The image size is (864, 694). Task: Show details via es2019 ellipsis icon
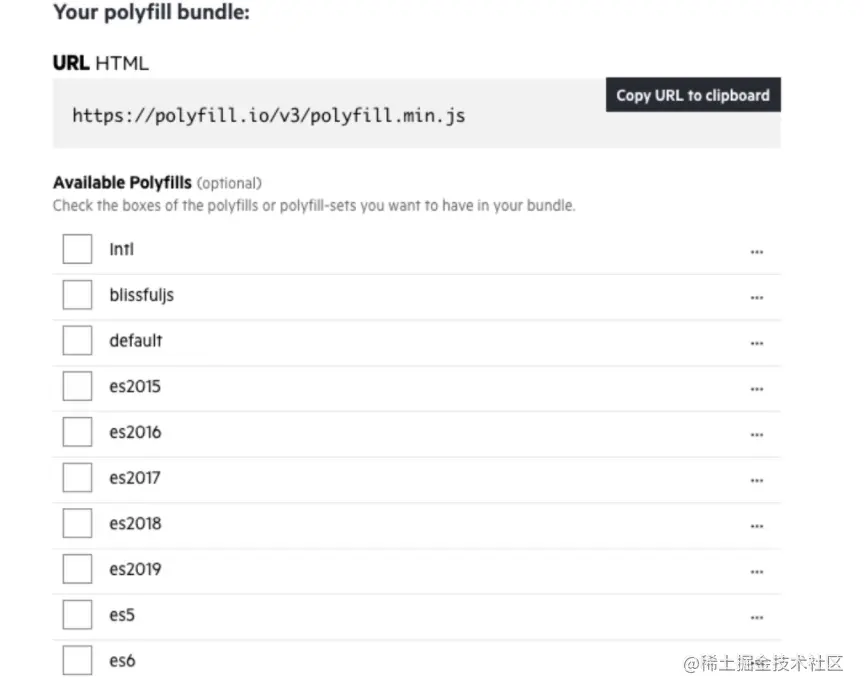tap(757, 572)
